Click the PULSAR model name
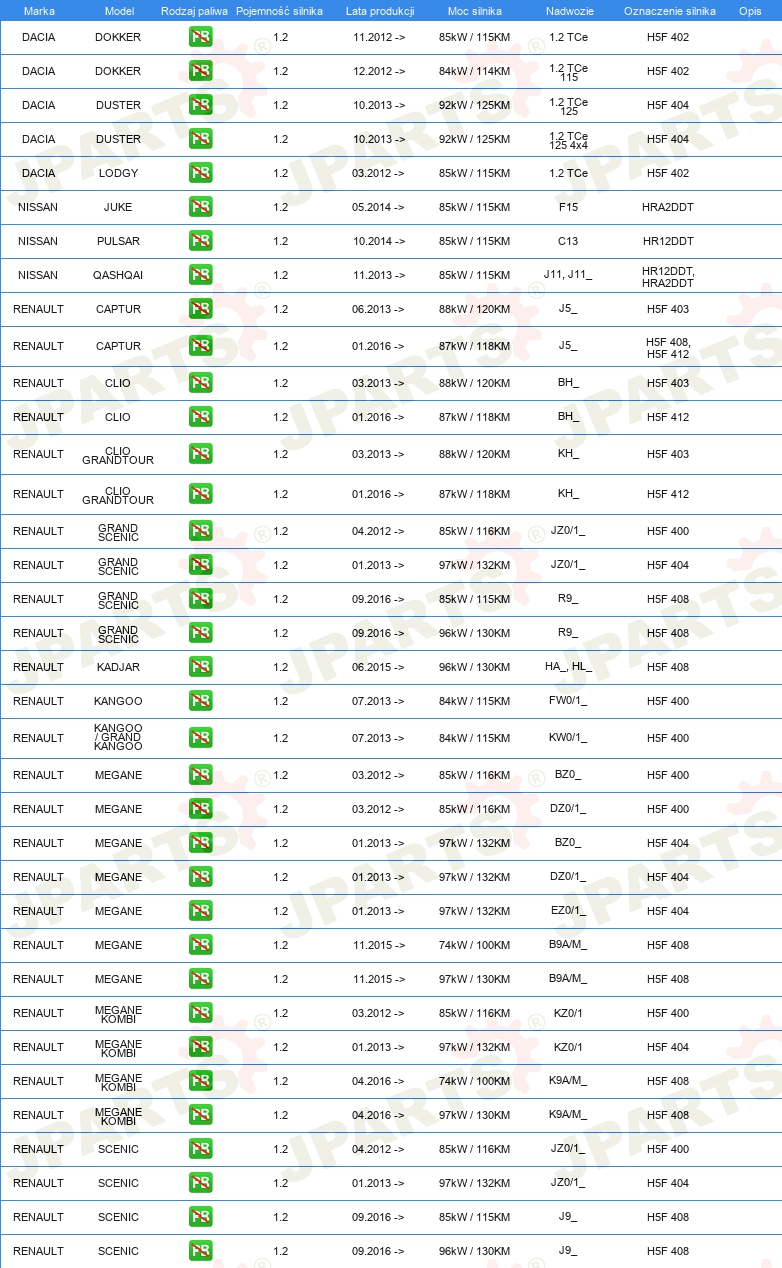 click(118, 241)
